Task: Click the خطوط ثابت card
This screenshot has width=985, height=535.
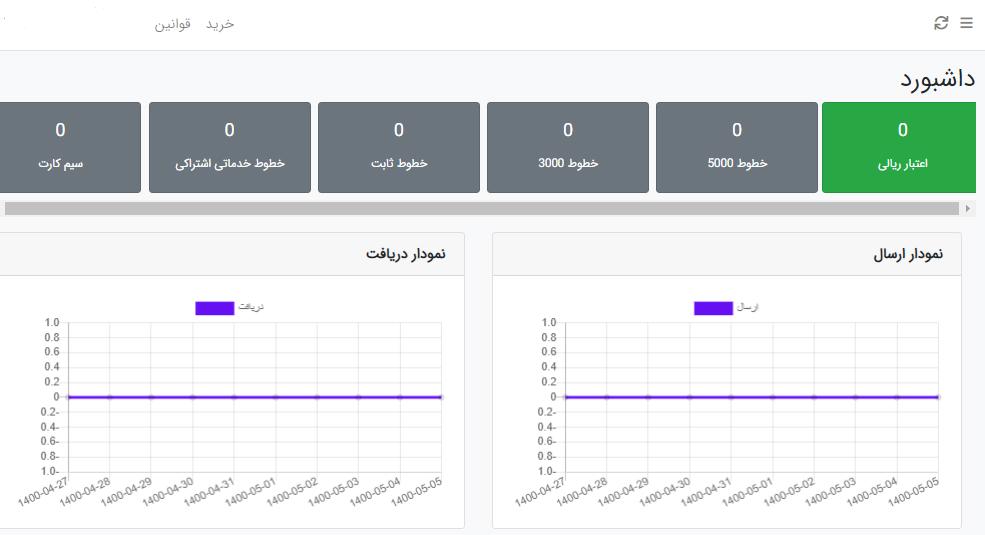Action: click(x=398, y=147)
